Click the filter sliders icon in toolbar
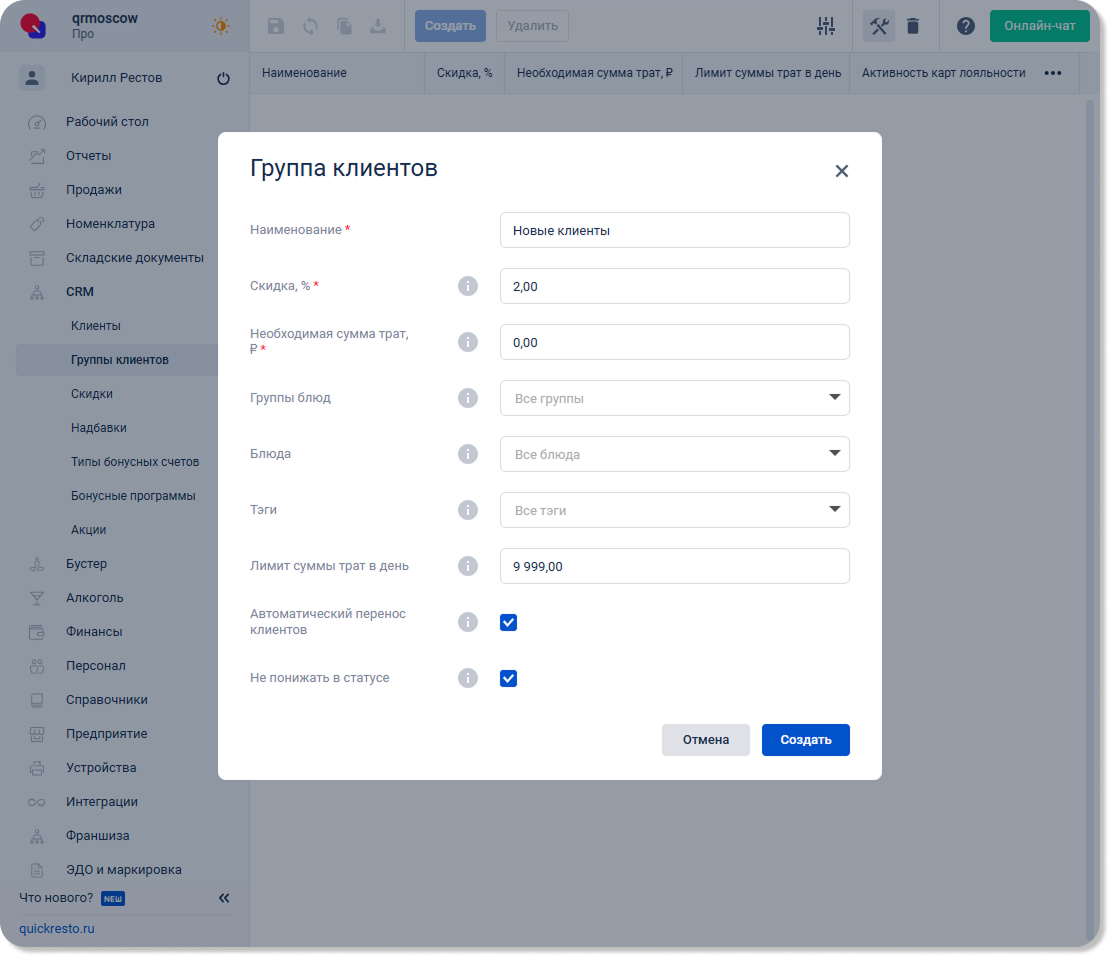This screenshot has height=956, width=1109. tap(825, 26)
